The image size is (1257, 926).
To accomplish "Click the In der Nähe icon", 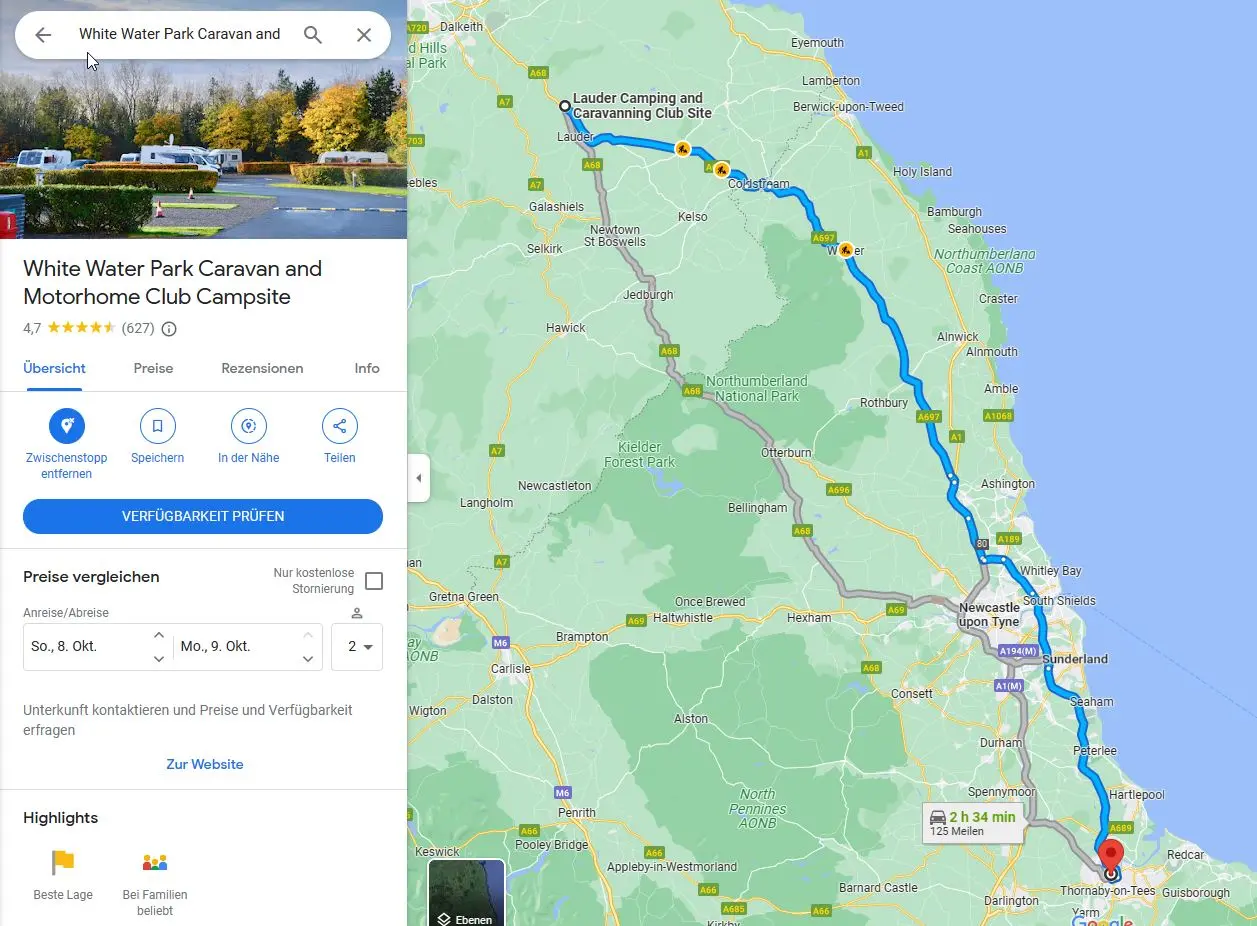I will pos(248,426).
